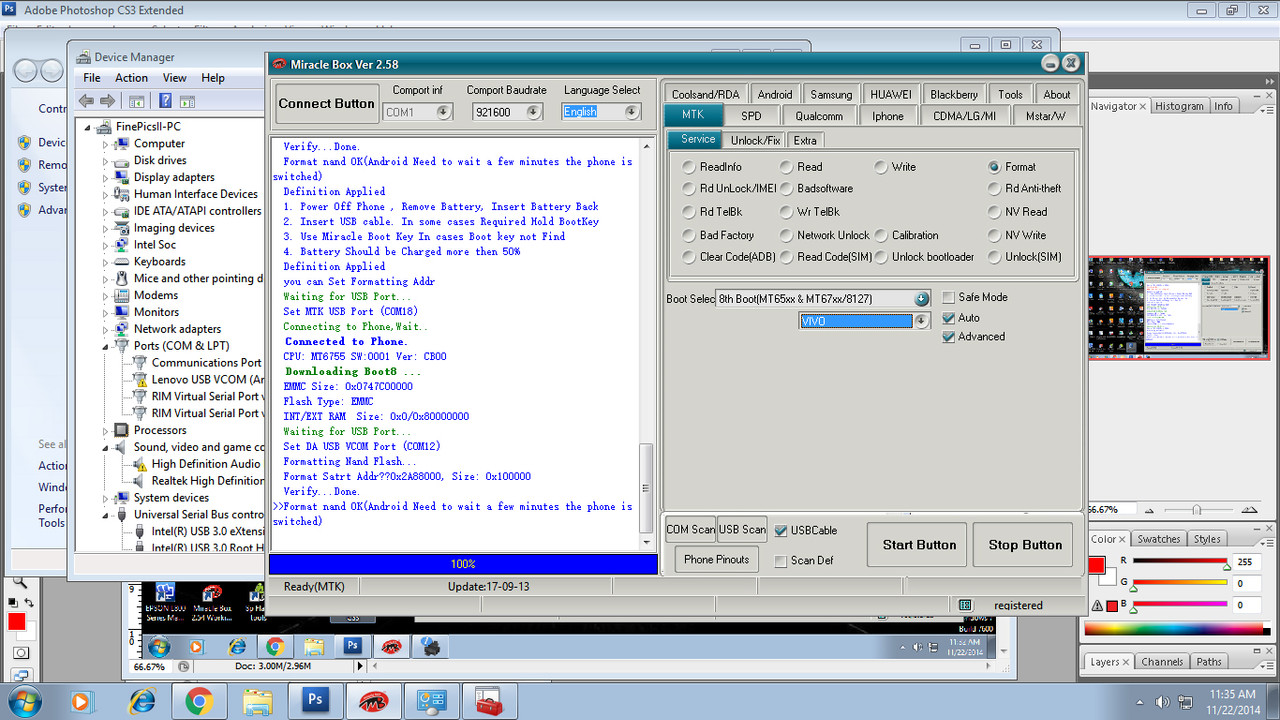
Task: Click the High Definition Audio device icon
Action: (141, 464)
